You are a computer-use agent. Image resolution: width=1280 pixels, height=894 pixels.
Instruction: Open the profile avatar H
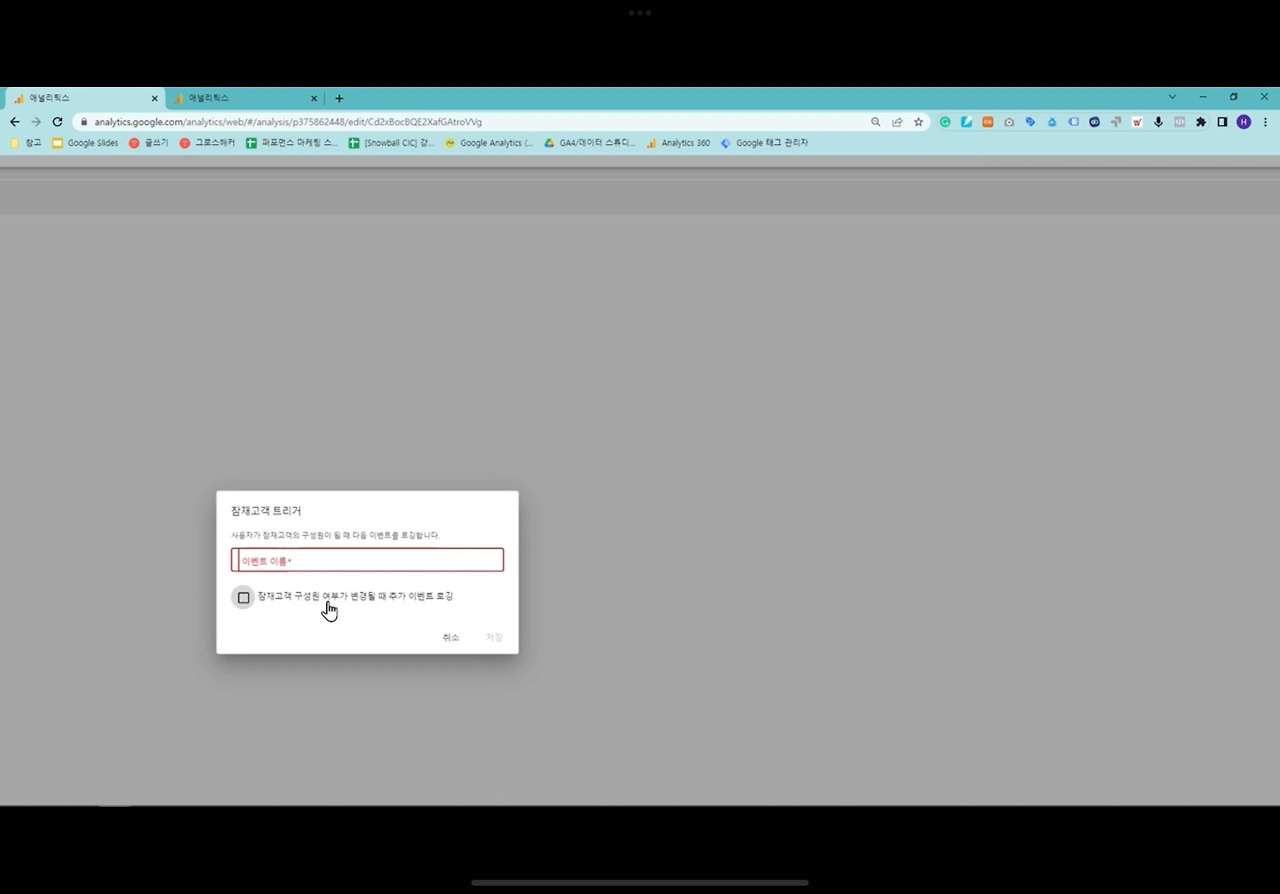1243,122
